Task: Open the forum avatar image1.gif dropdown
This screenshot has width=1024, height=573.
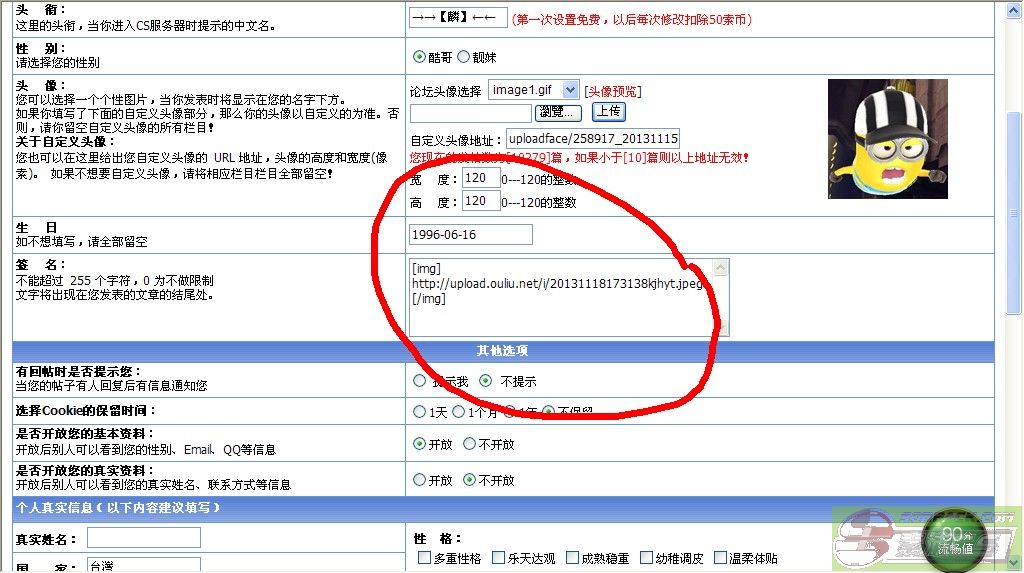Action: (533, 90)
